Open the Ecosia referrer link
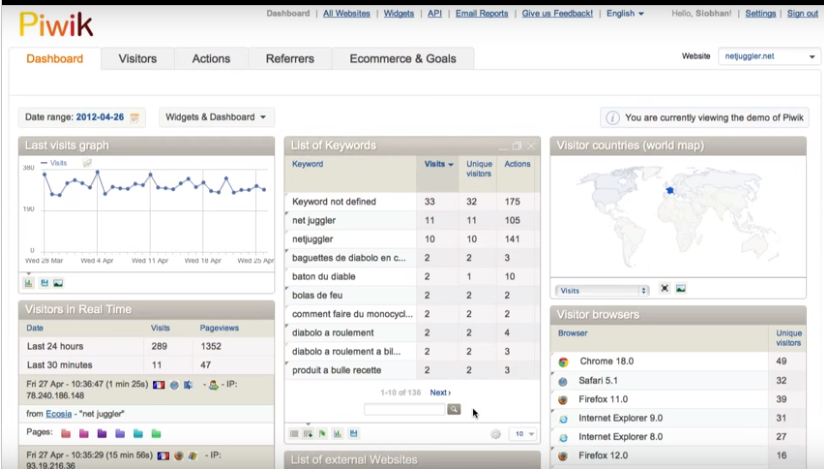The width and height of the screenshot is (824, 469). click(x=60, y=413)
